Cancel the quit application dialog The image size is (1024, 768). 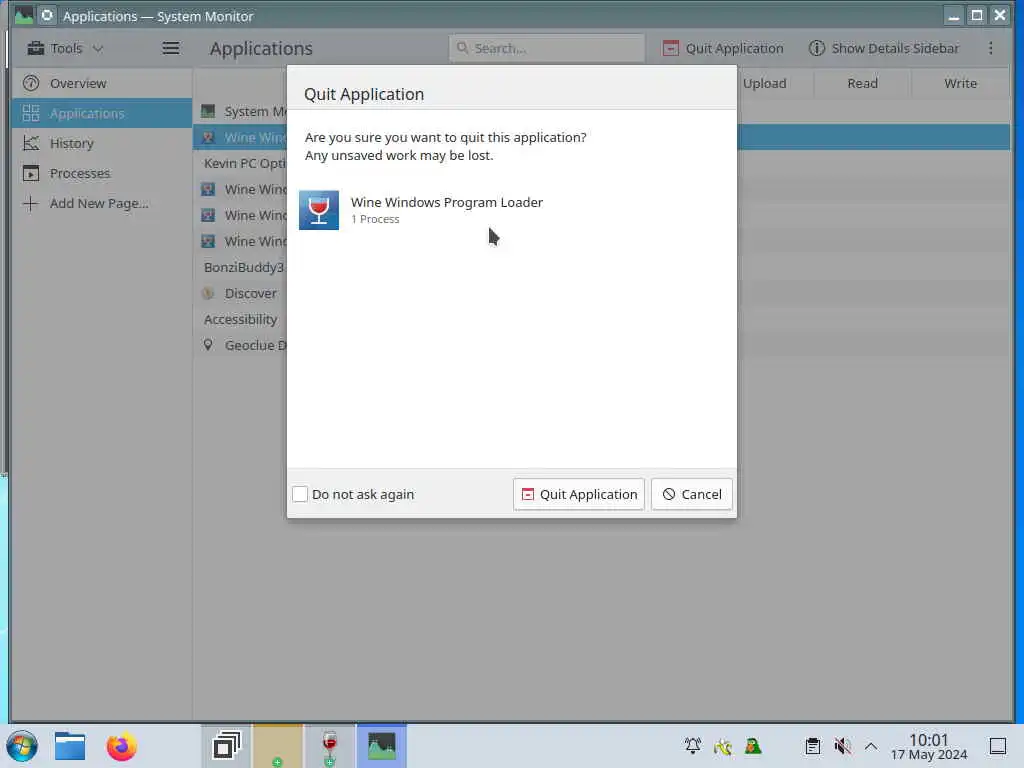tap(692, 494)
